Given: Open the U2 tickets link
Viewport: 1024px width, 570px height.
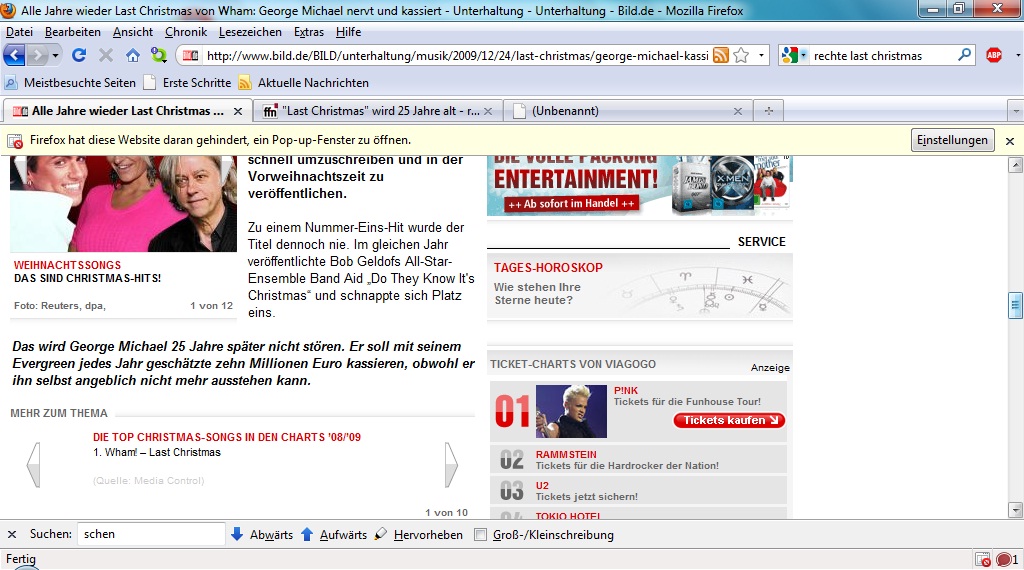Looking at the screenshot, I should coord(542,486).
